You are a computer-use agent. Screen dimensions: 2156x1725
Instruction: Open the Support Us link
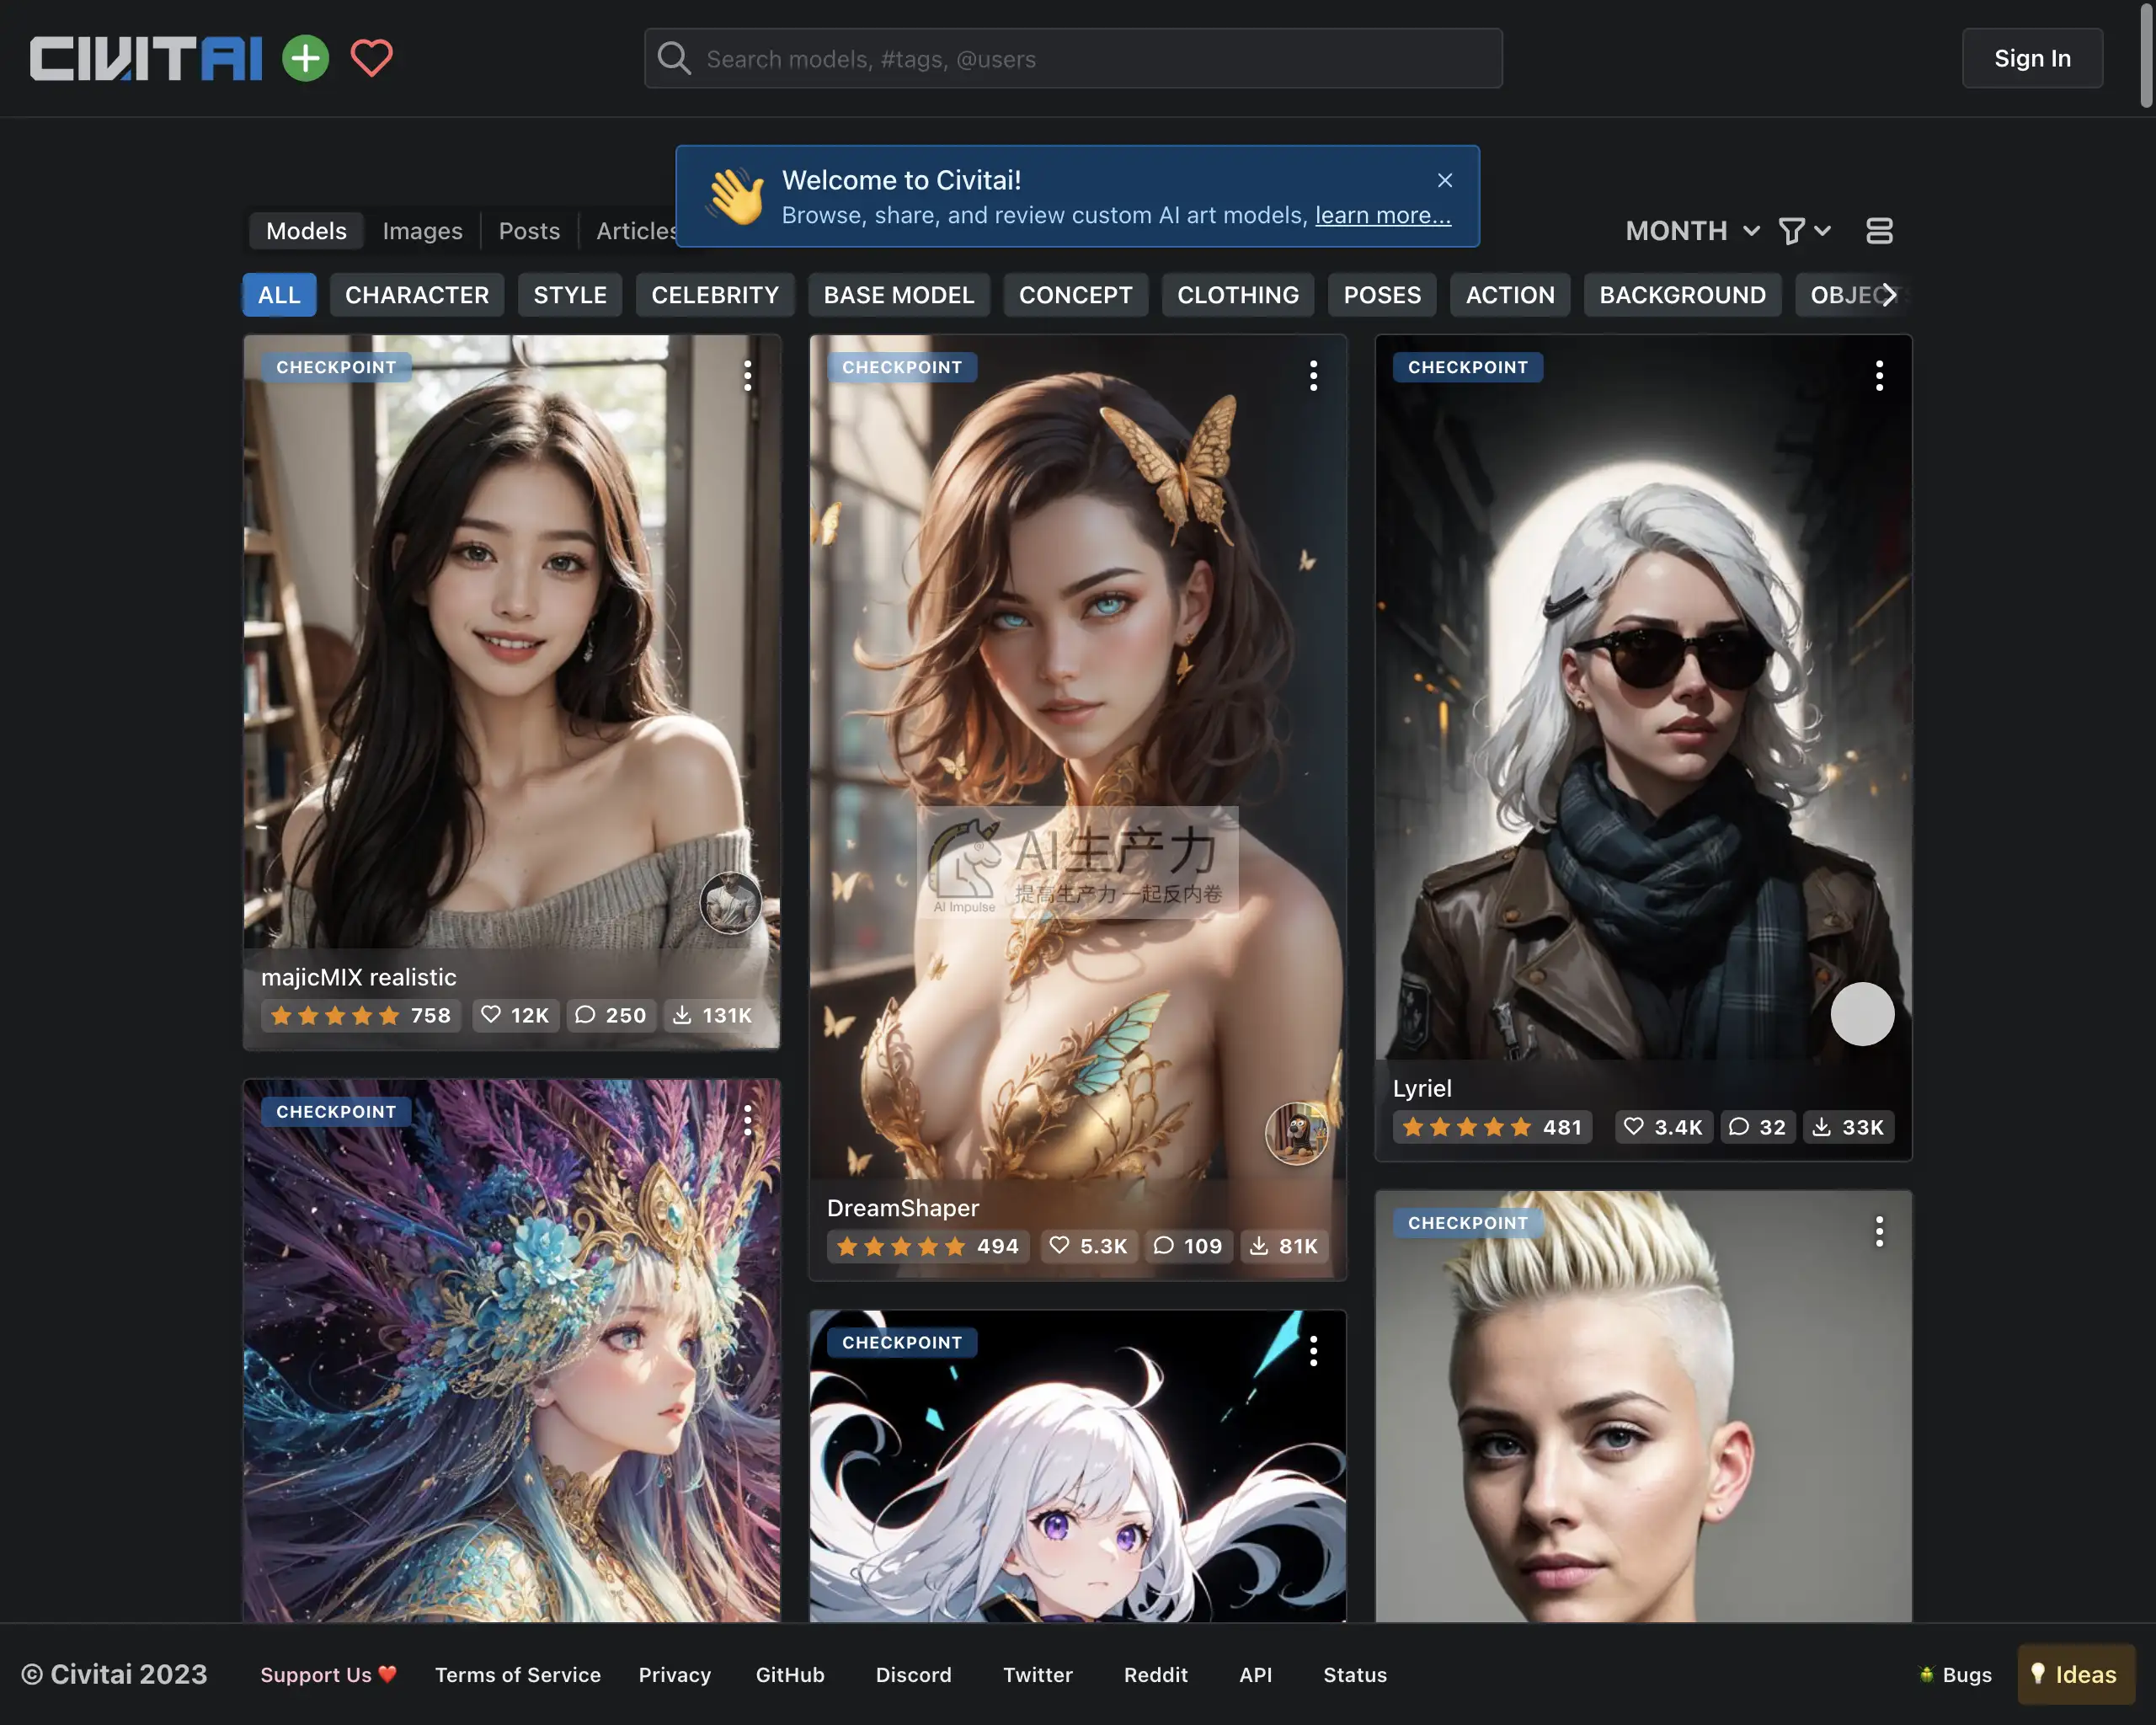pos(328,1675)
